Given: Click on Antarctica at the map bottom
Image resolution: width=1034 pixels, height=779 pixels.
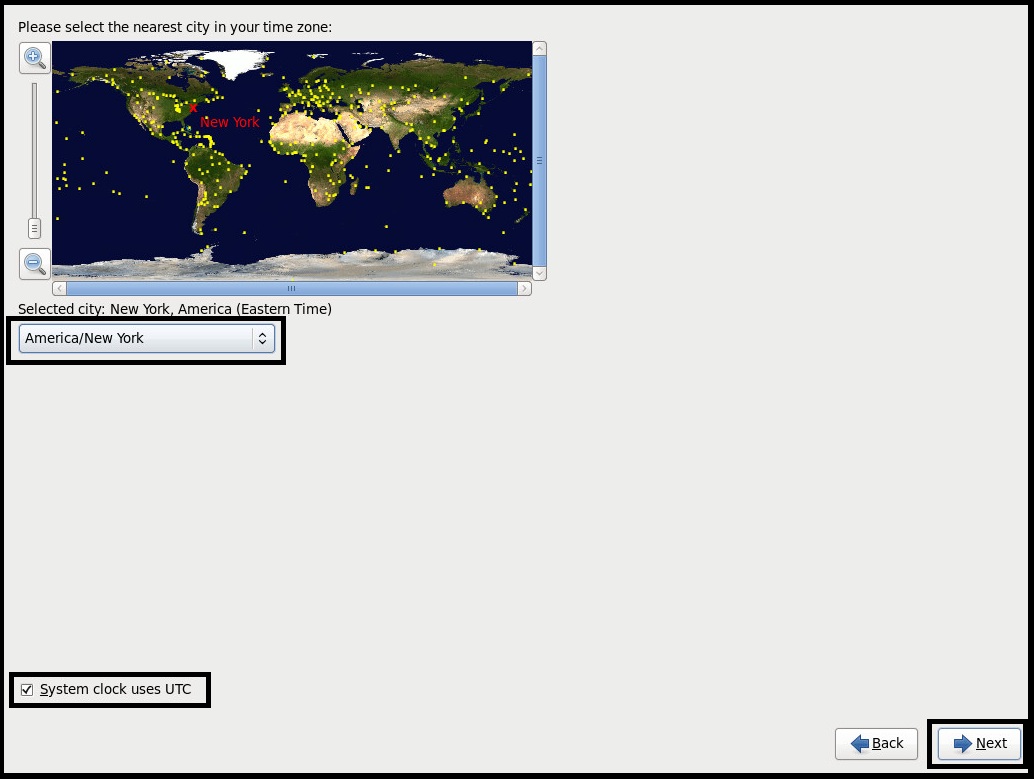Looking at the screenshot, I should [x=300, y=263].
